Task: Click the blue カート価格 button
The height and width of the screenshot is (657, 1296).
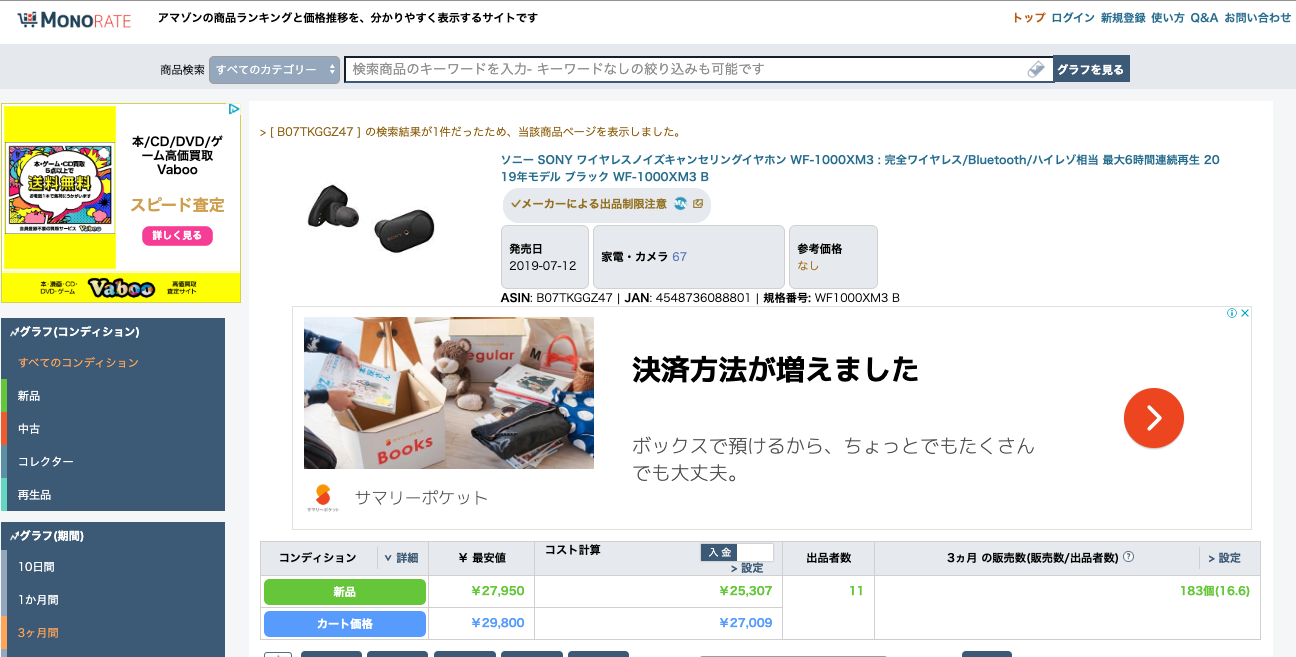Action: pos(345,624)
